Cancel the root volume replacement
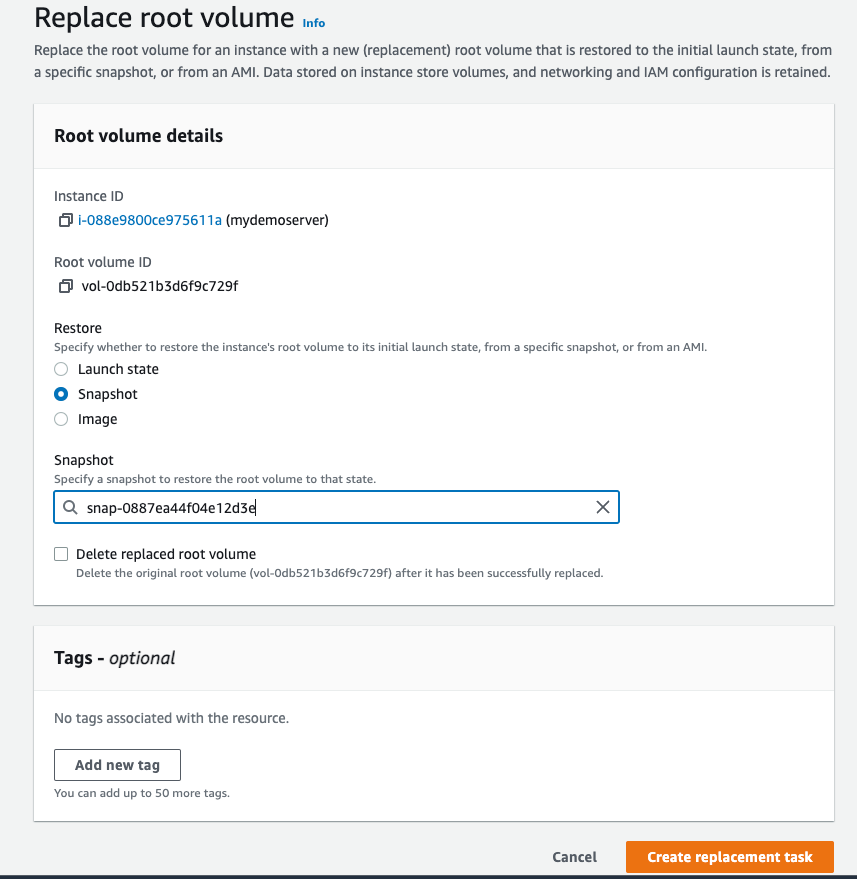Image resolution: width=857 pixels, height=879 pixels. [575, 857]
